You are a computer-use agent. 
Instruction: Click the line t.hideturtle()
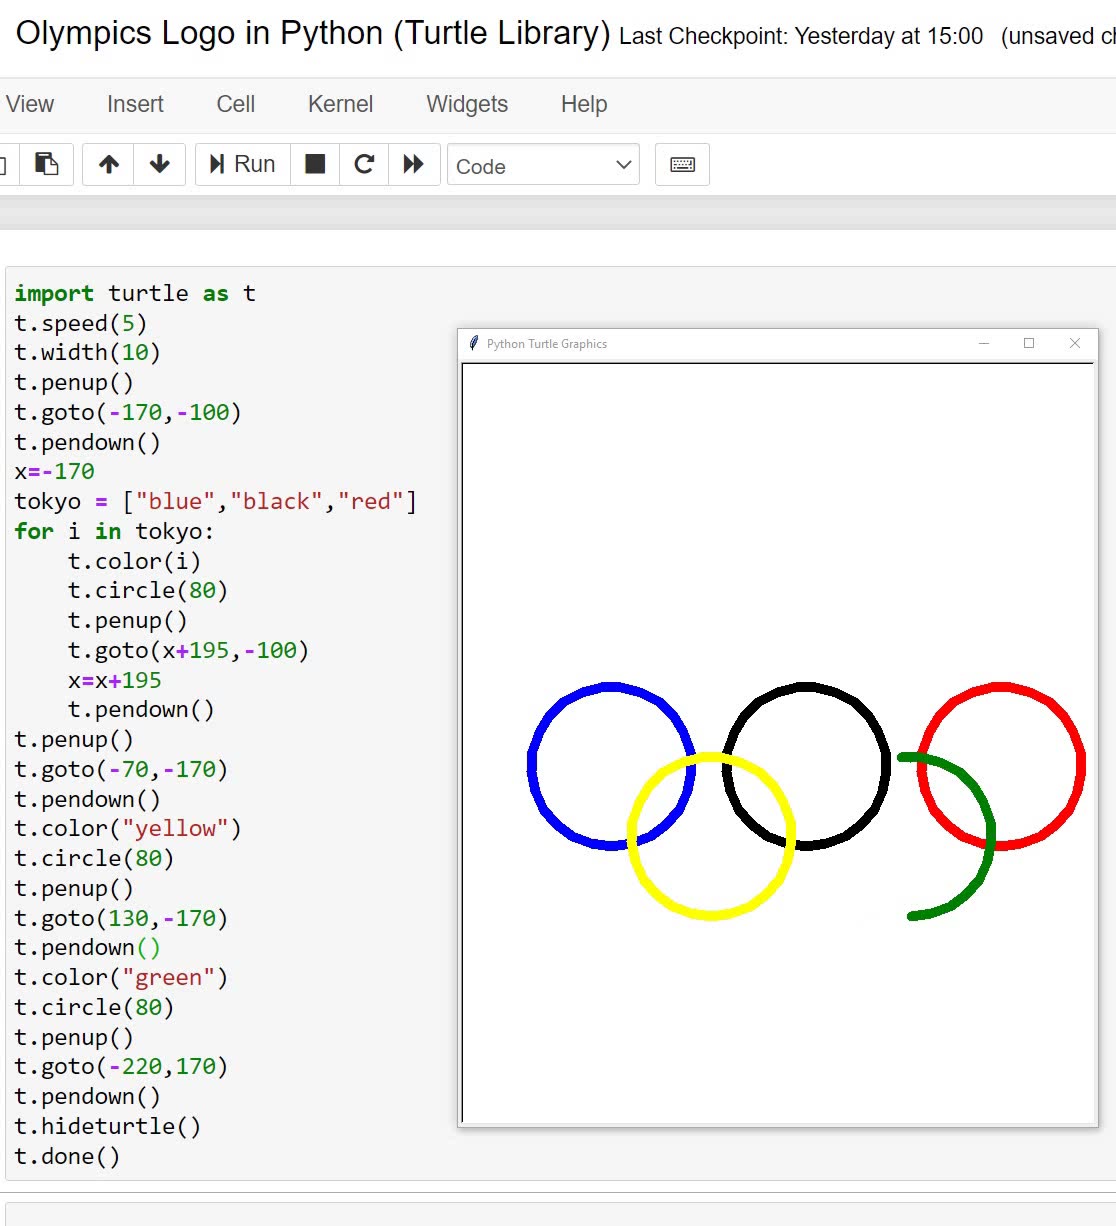pyautogui.click(x=108, y=1126)
